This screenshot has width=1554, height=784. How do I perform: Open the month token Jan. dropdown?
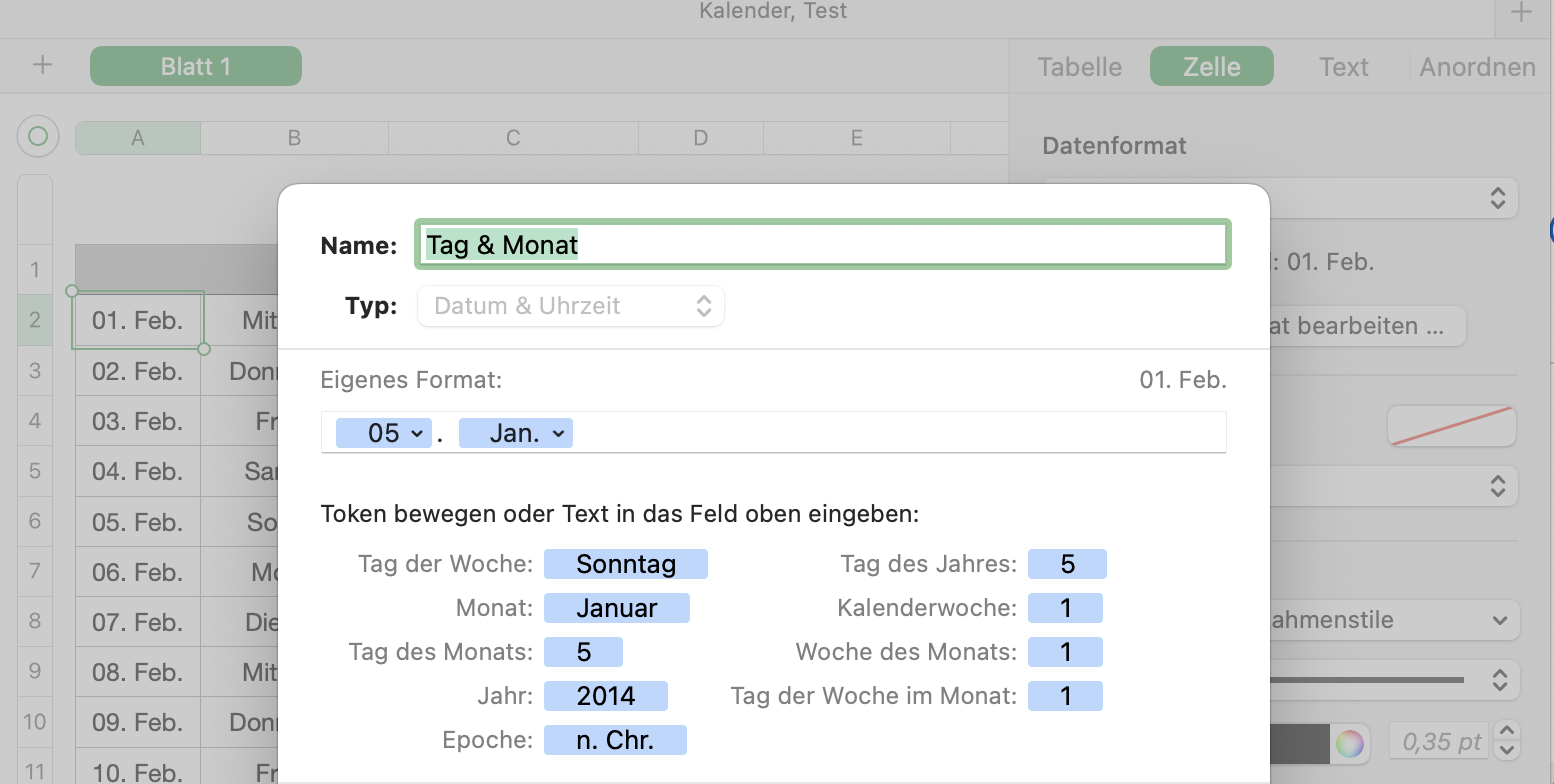pos(557,433)
